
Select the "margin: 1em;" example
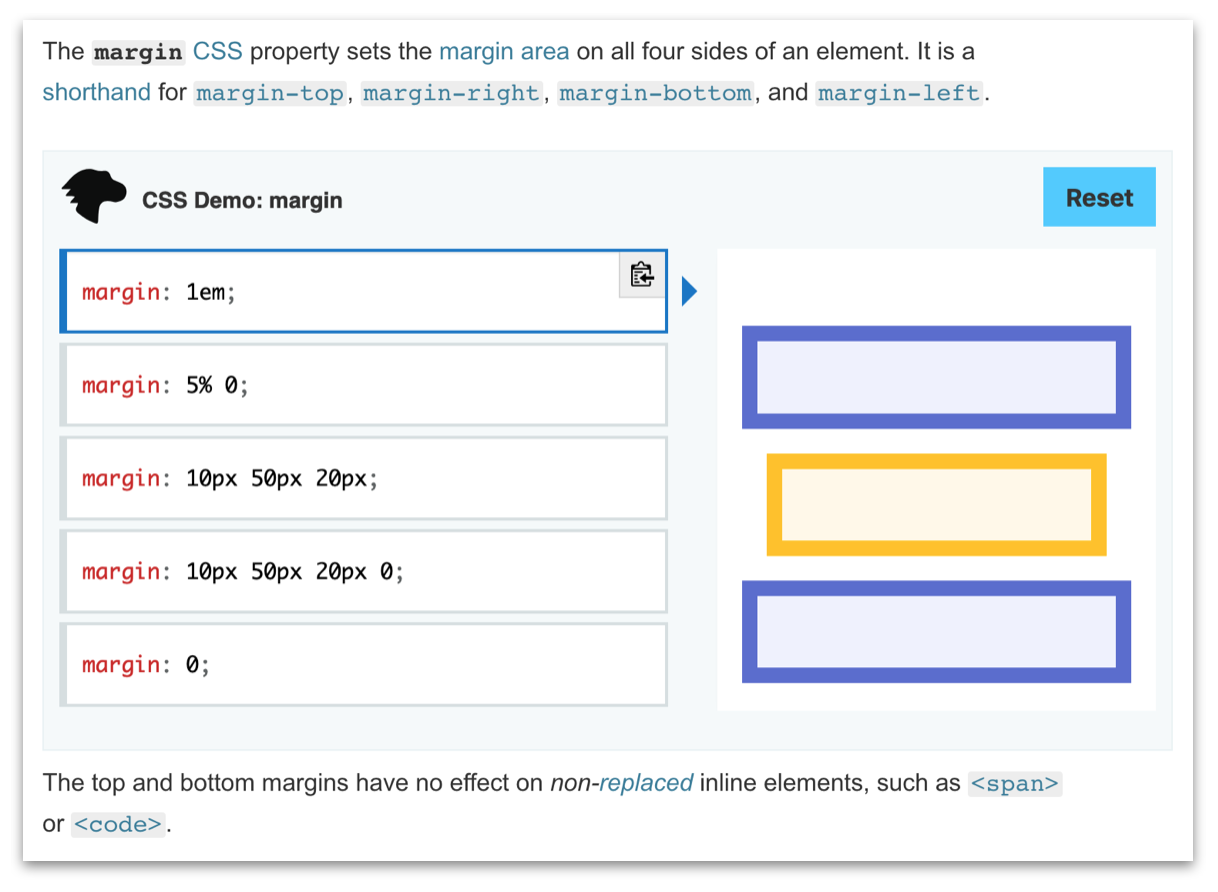364,292
